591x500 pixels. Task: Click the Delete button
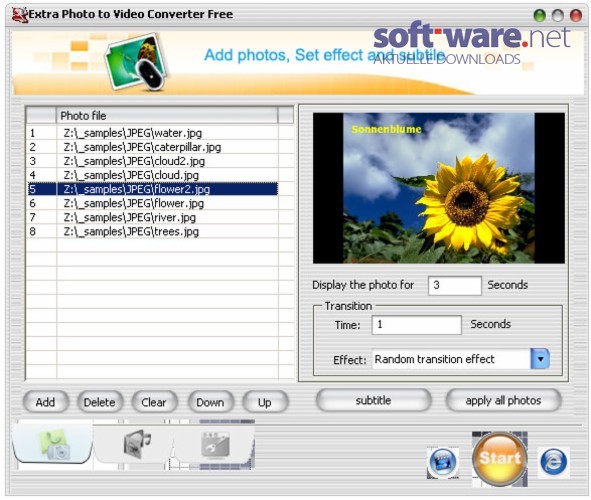click(100, 402)
